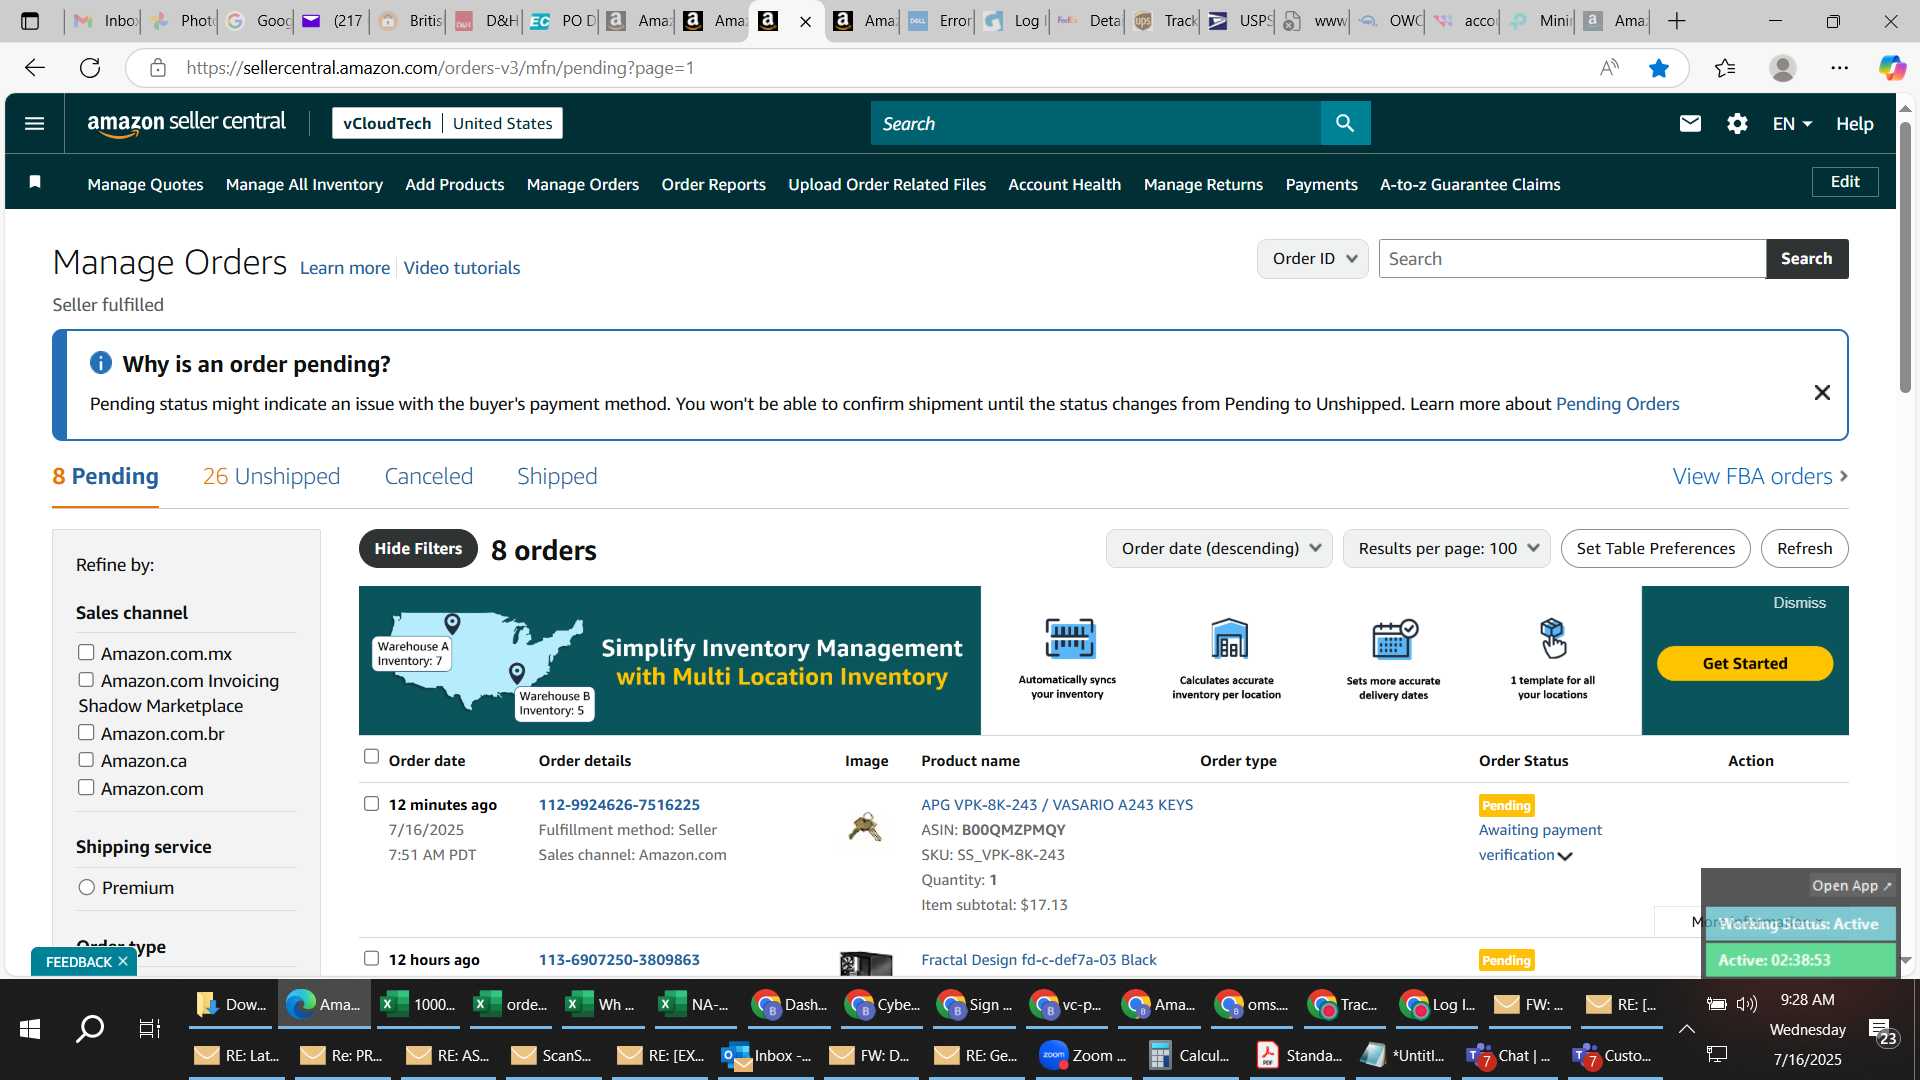Open Account Health menu item

(1064, 184)
